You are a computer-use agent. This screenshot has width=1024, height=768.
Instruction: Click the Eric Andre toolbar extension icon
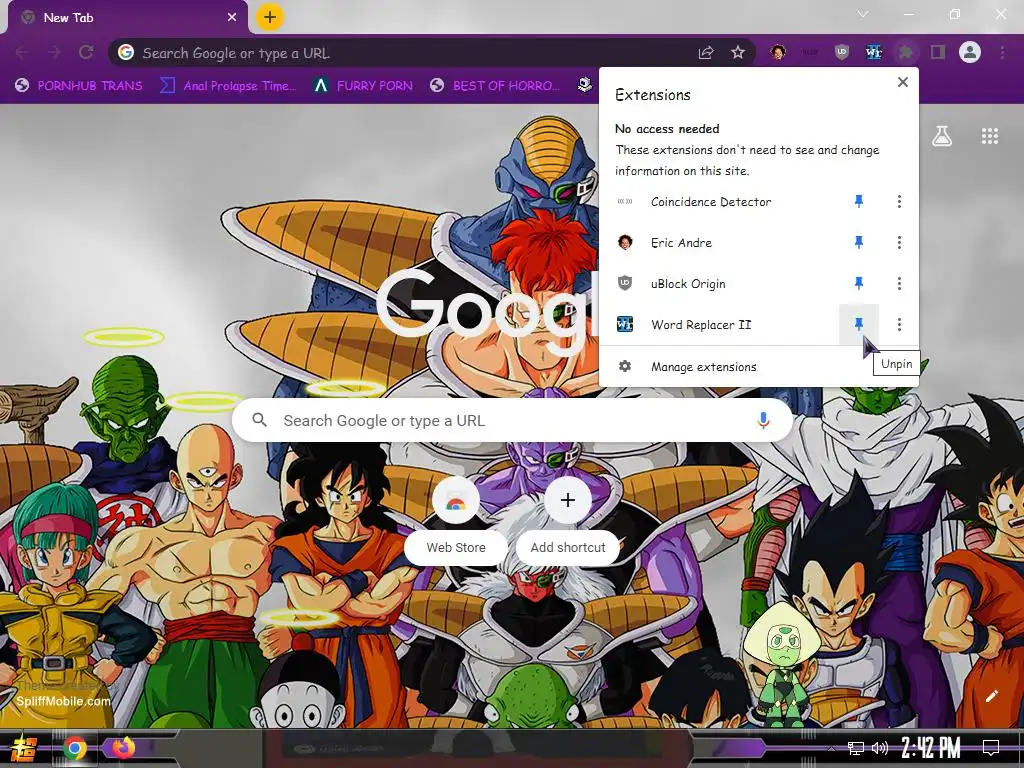(778, 52)
